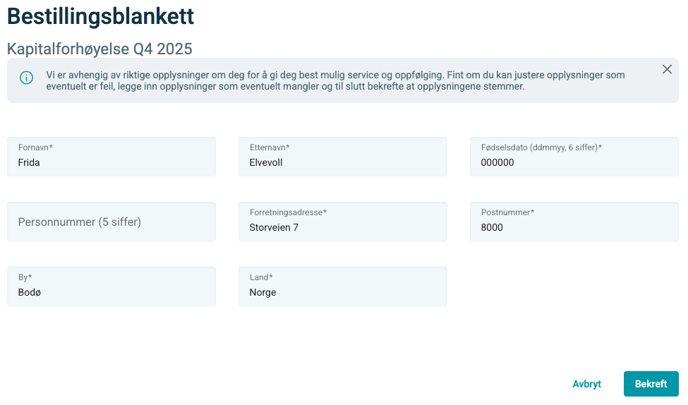Click the '8000' postal code value
Image resolution: width=688 pixels, height=405 pixels.
pos(492,228)
